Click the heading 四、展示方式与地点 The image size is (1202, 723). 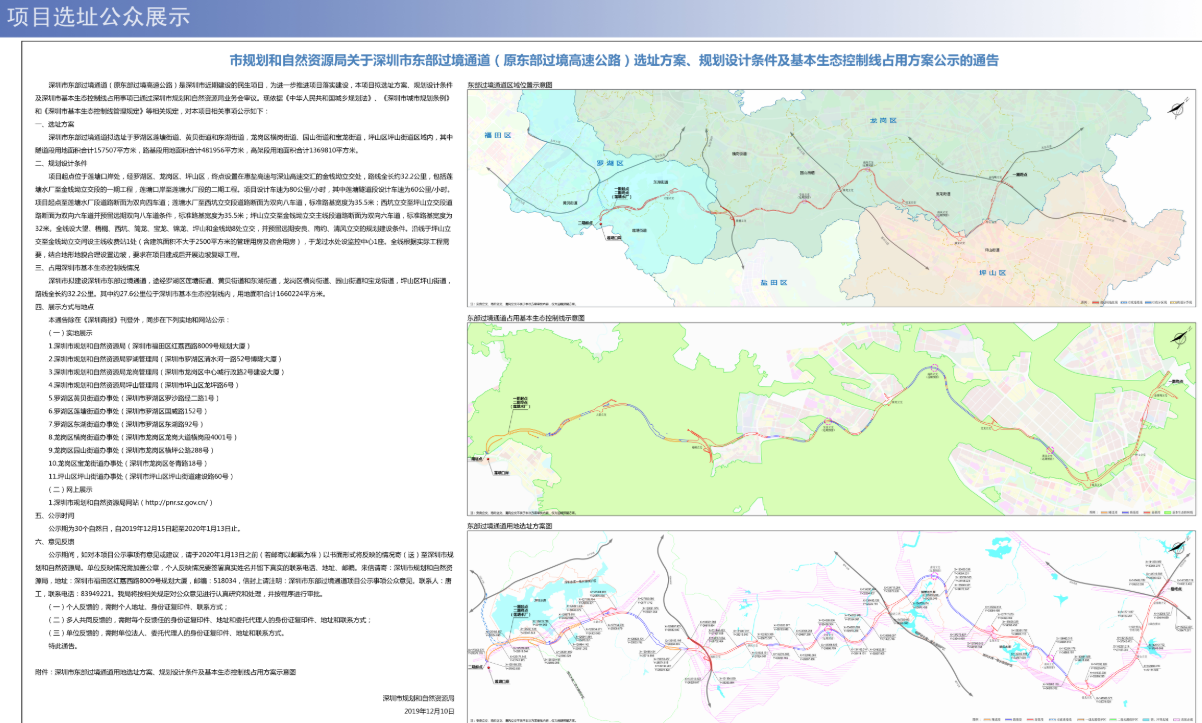point(65,307)
